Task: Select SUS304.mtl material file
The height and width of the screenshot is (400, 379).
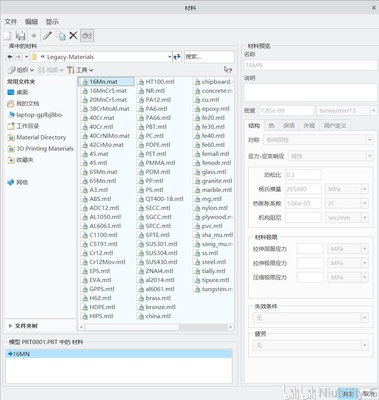Action: (157, 253)
